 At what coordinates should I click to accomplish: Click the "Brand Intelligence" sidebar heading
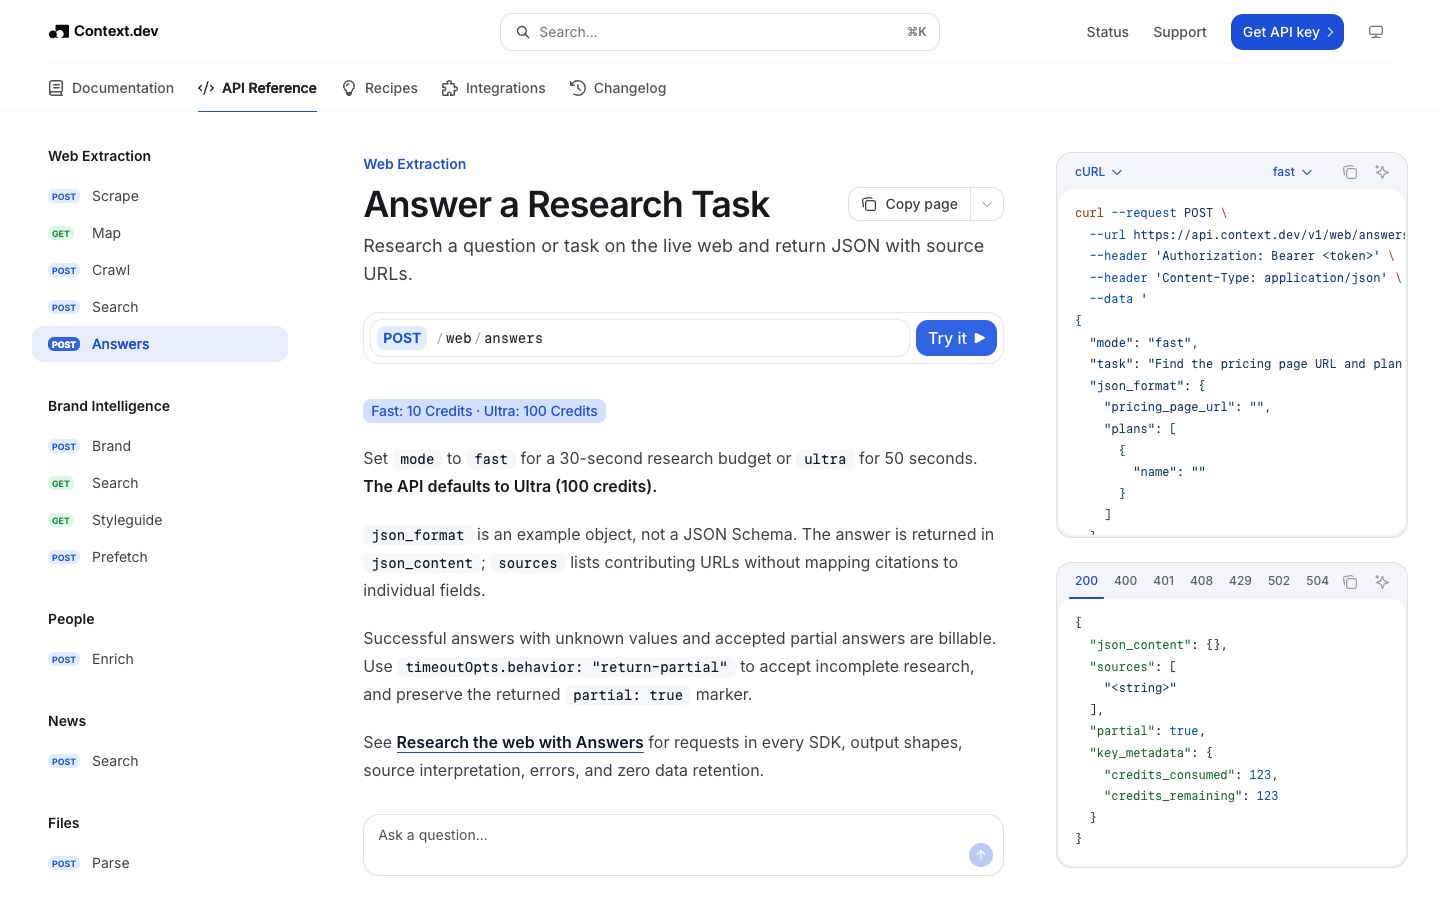point(109,406)
